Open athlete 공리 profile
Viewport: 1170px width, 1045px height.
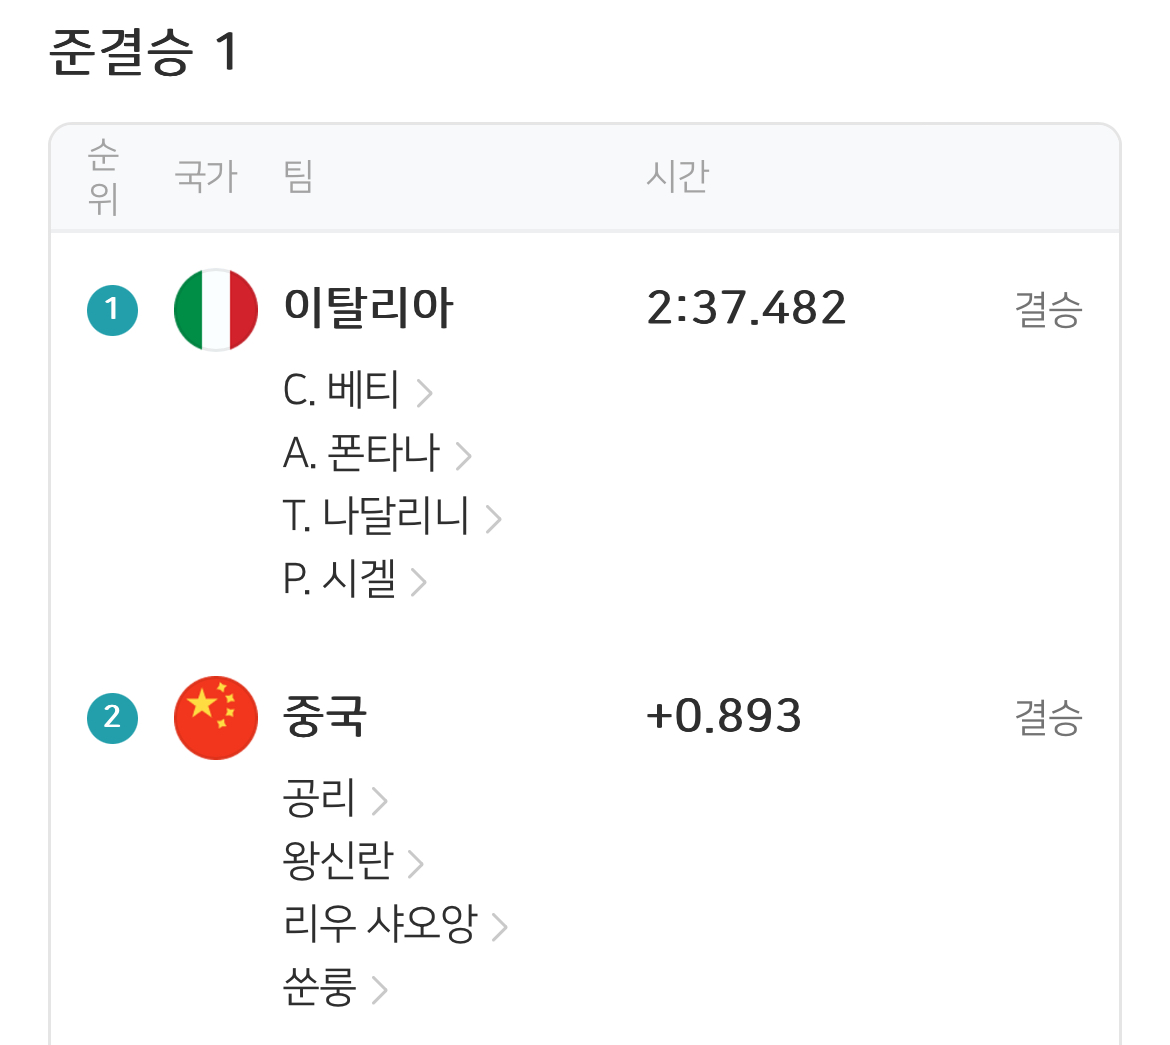coord(320,798)
